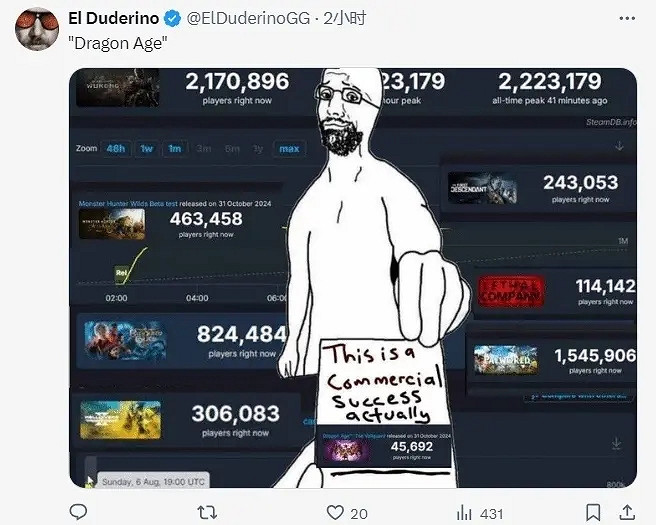Screen dimensions: 656x525
Task: Open El Duderino profile avatar
Action: pos(37,29)
